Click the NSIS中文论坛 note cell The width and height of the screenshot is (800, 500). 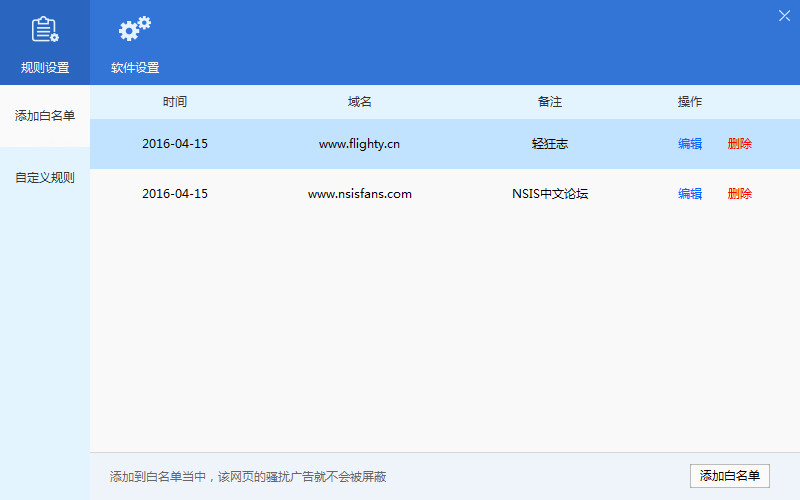coord(550,194)
